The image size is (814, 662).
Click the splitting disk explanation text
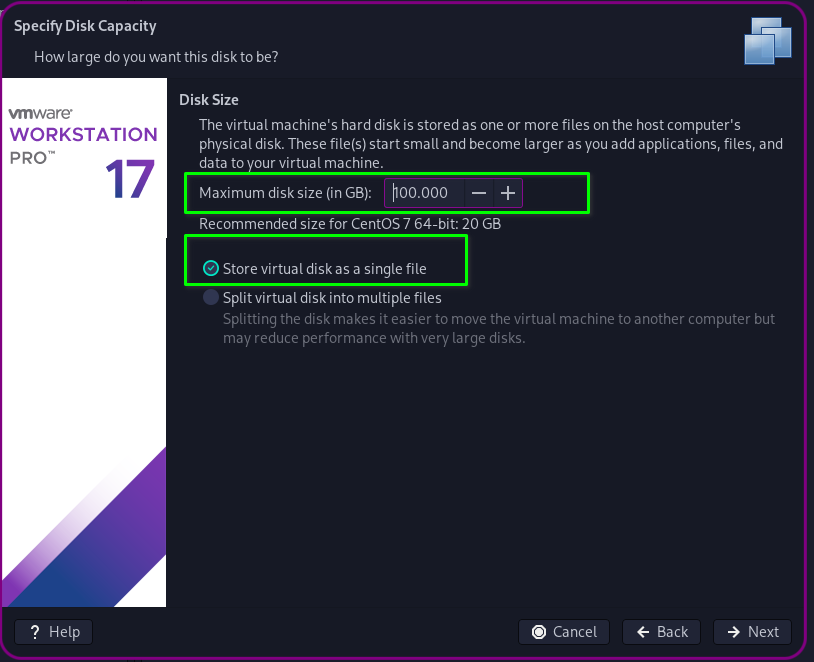(498, 328)
